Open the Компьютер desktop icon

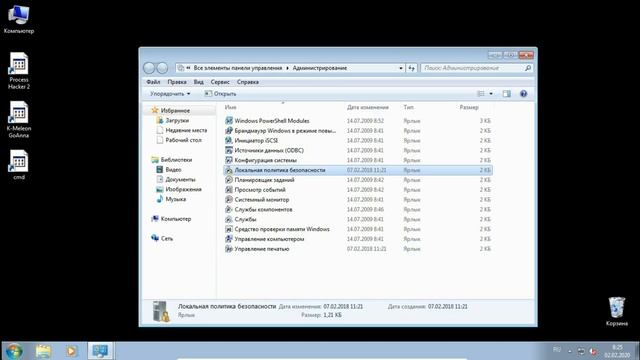pos(19,19)
